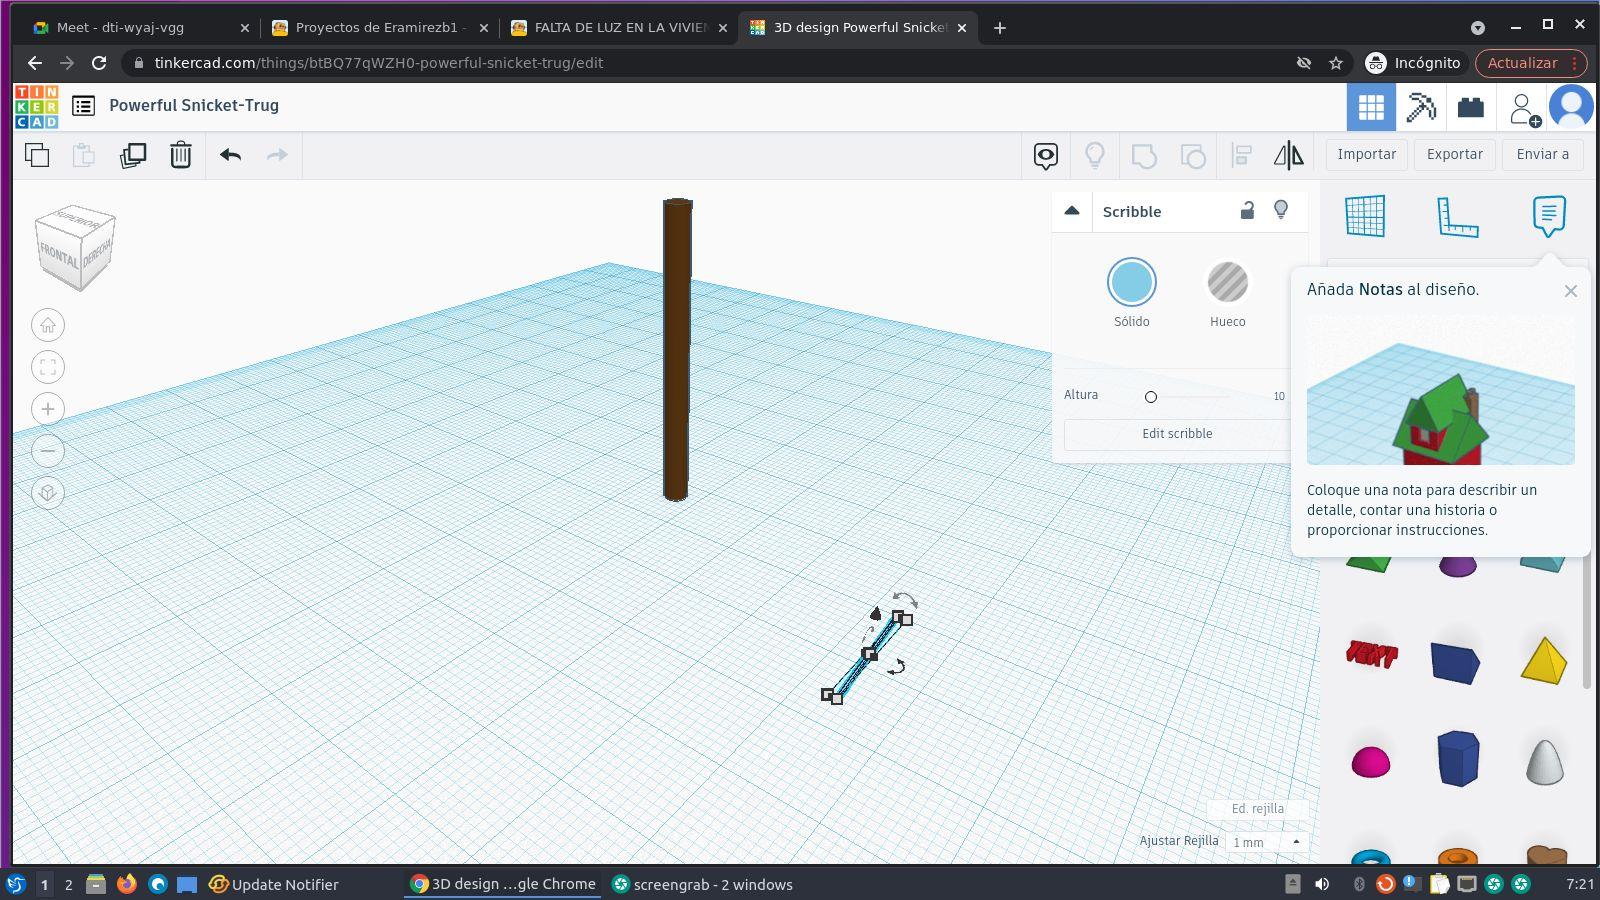This screenshot has height=900, width=1600.
Task: Toggle the lock on Scribble shape
Action: pyautogui.click(x=1247, y=210)
